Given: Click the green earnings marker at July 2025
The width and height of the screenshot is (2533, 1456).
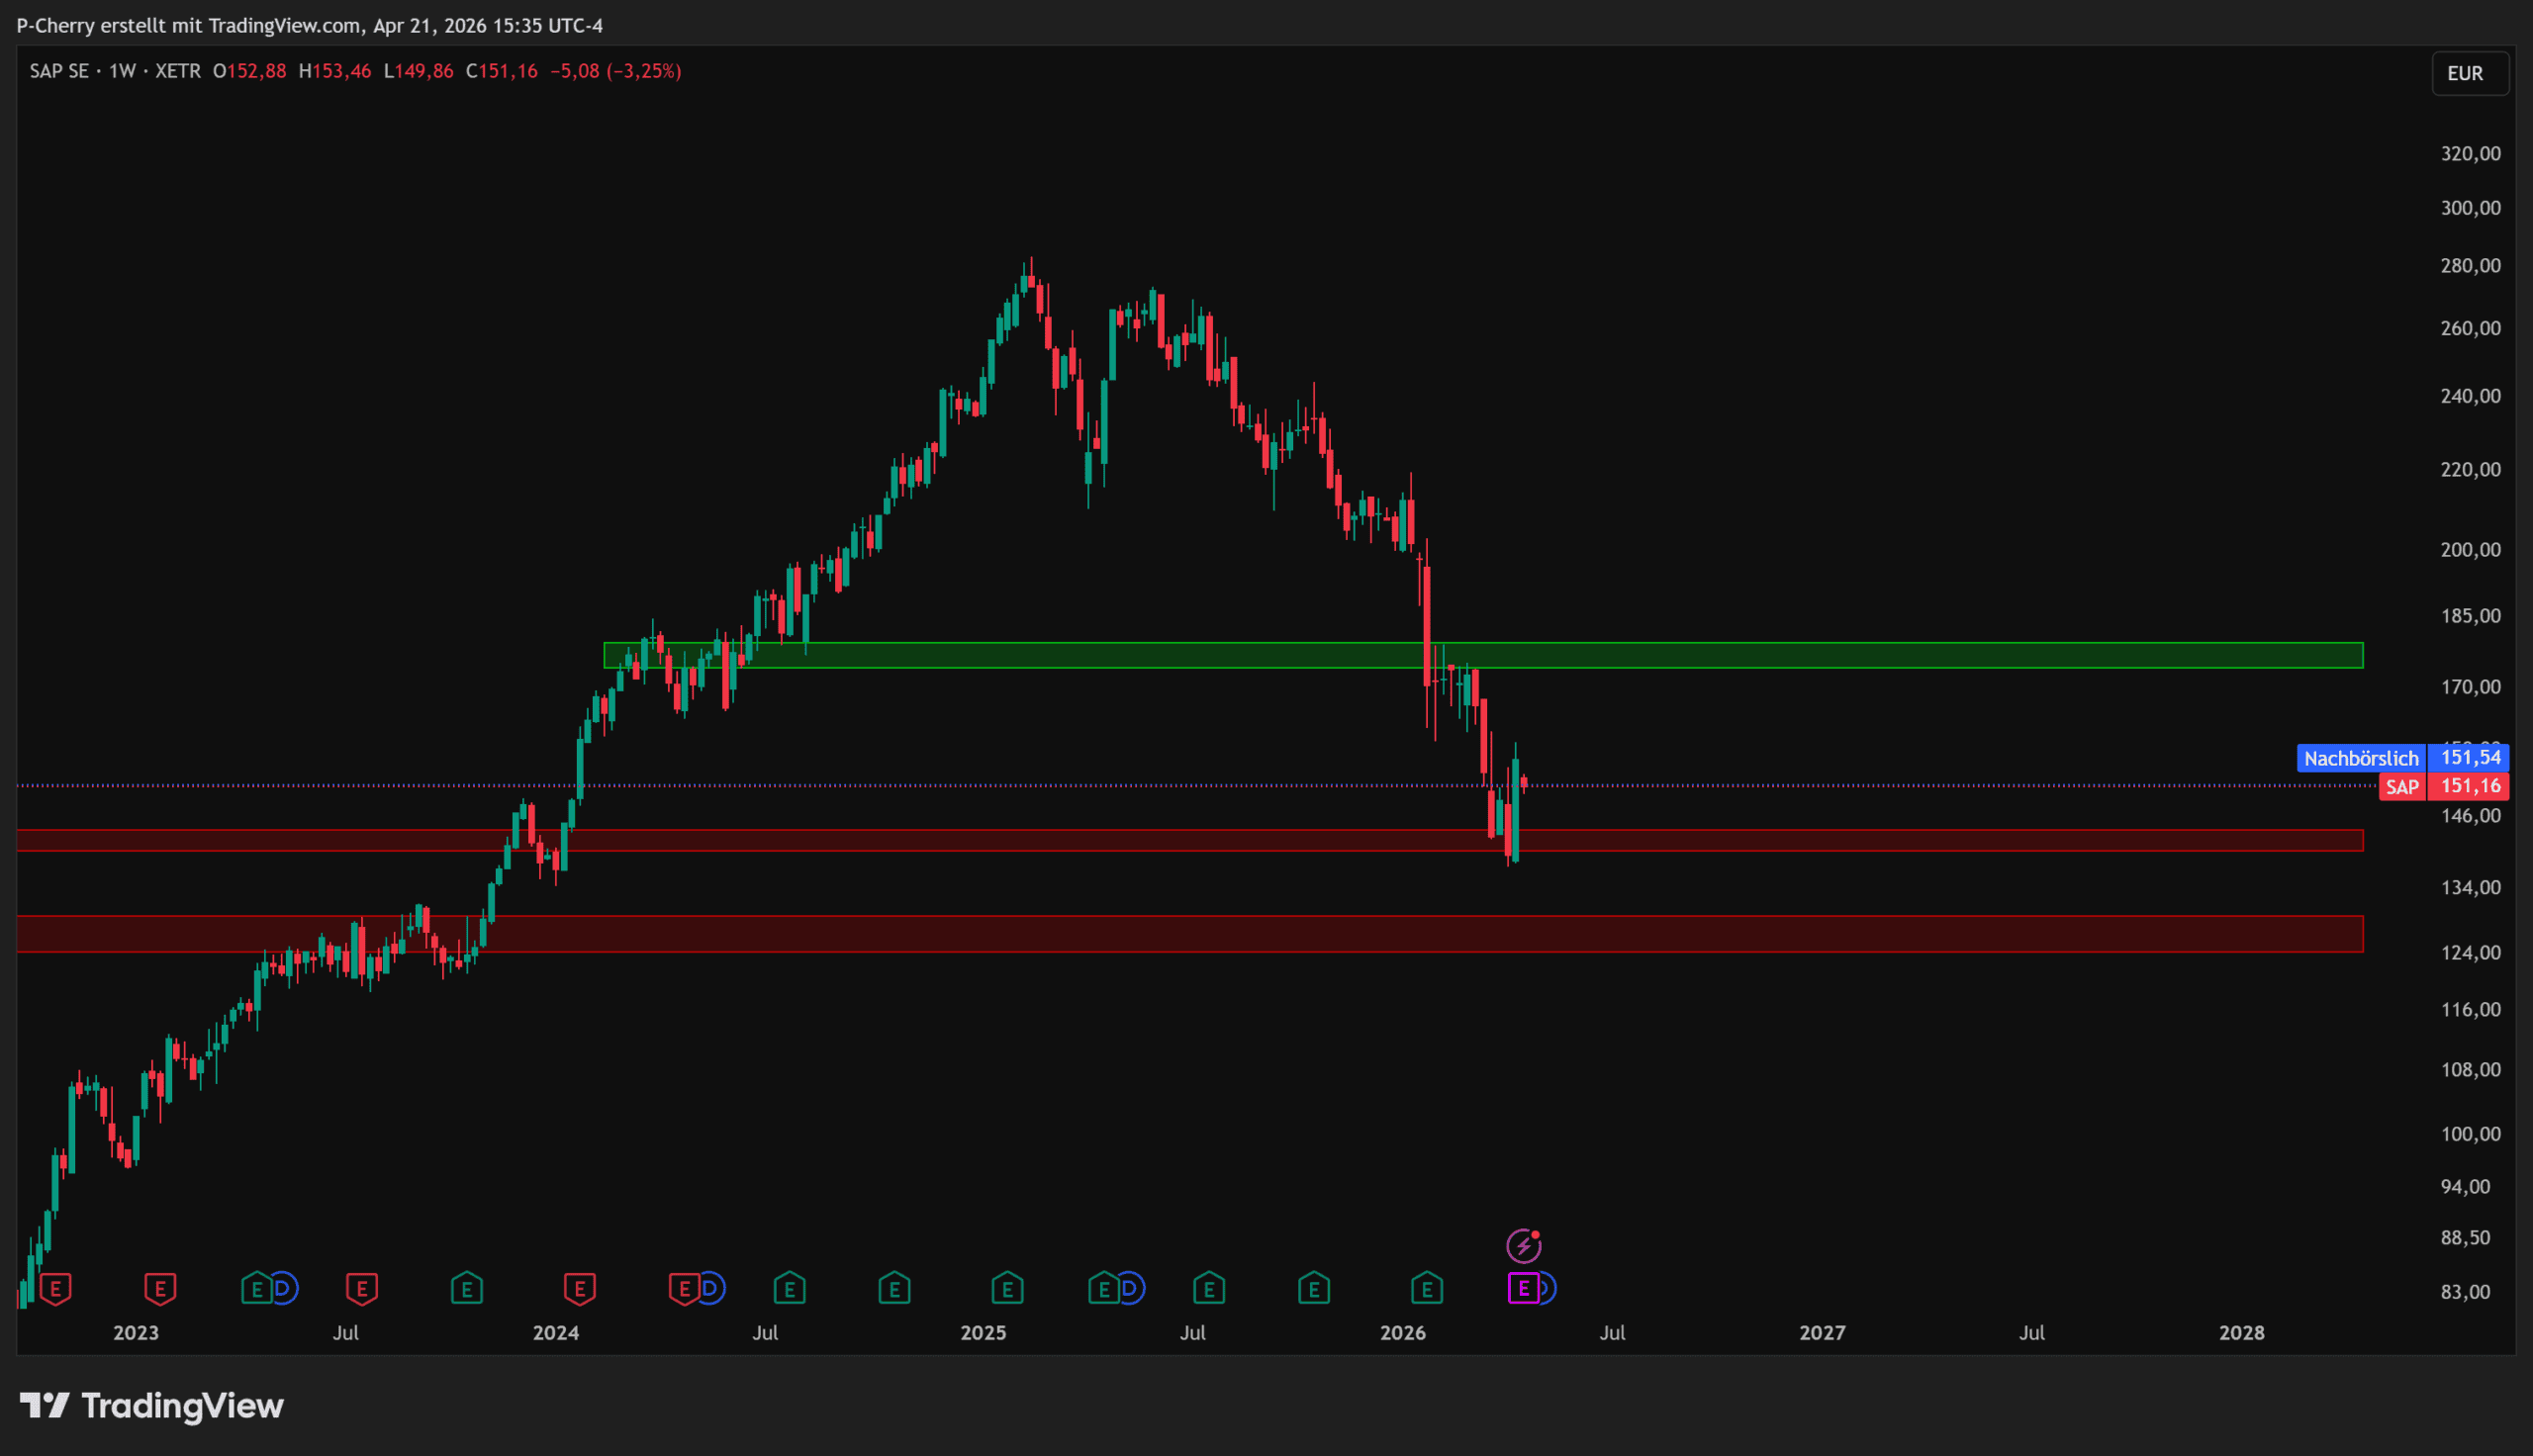Looking at the screenshot, I should (x=1209, y=1288).
